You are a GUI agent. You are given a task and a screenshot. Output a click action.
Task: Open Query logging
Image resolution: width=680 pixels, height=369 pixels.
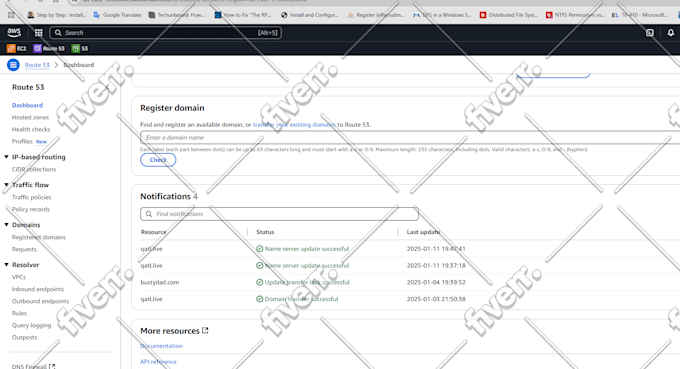(x=31, y=325)
